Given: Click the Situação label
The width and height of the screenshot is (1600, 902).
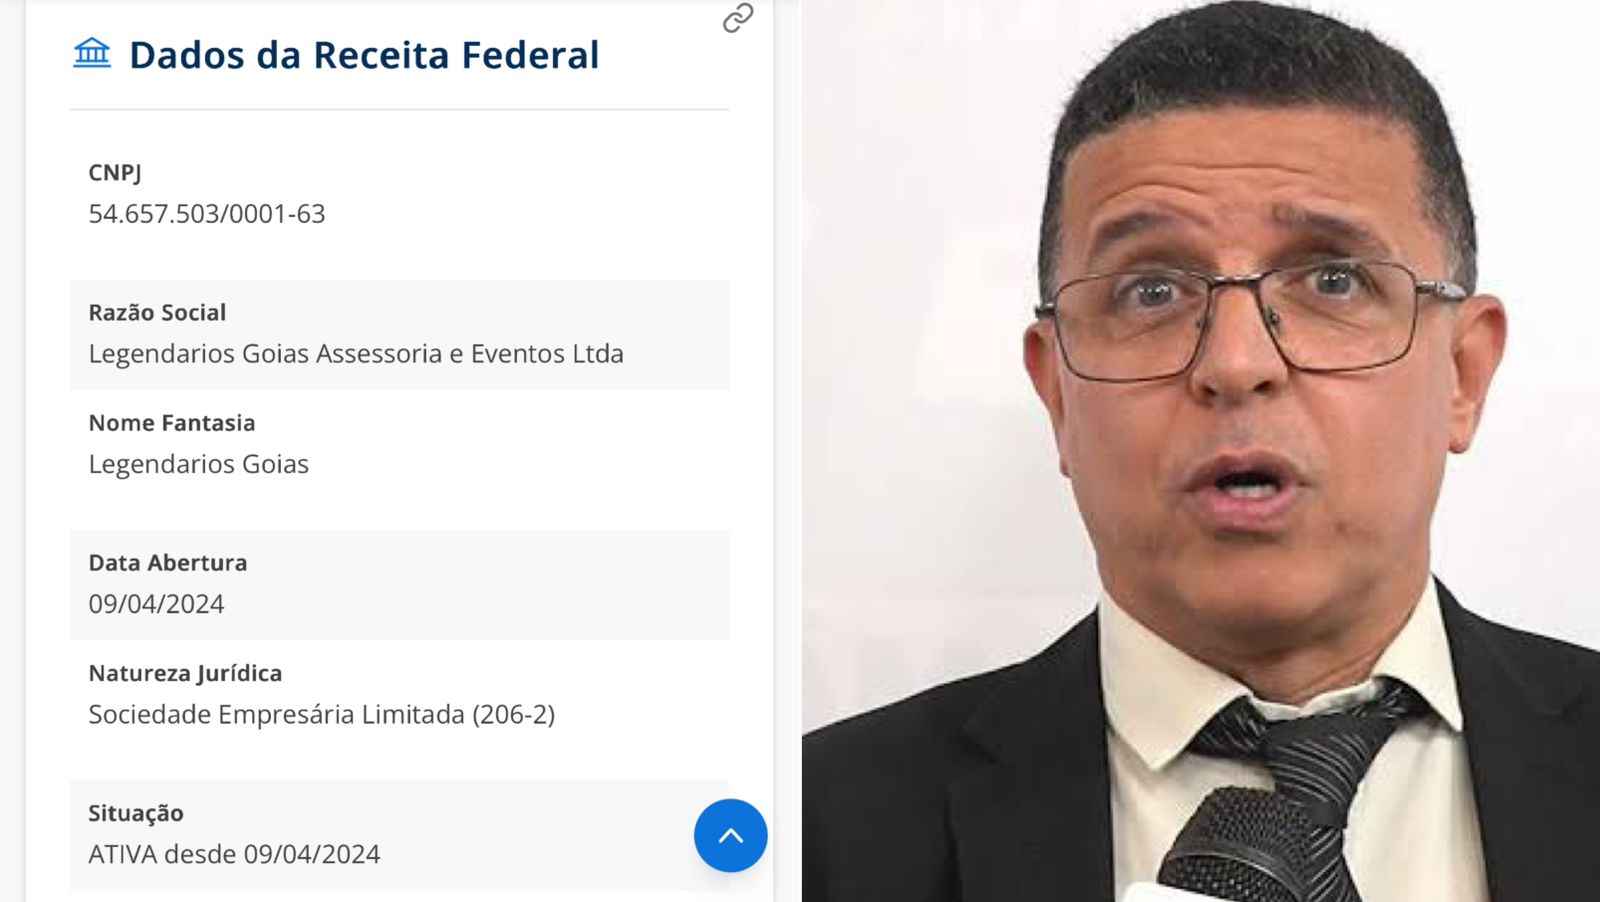Looking at the screenshot, I should click(x=136, y=813).
